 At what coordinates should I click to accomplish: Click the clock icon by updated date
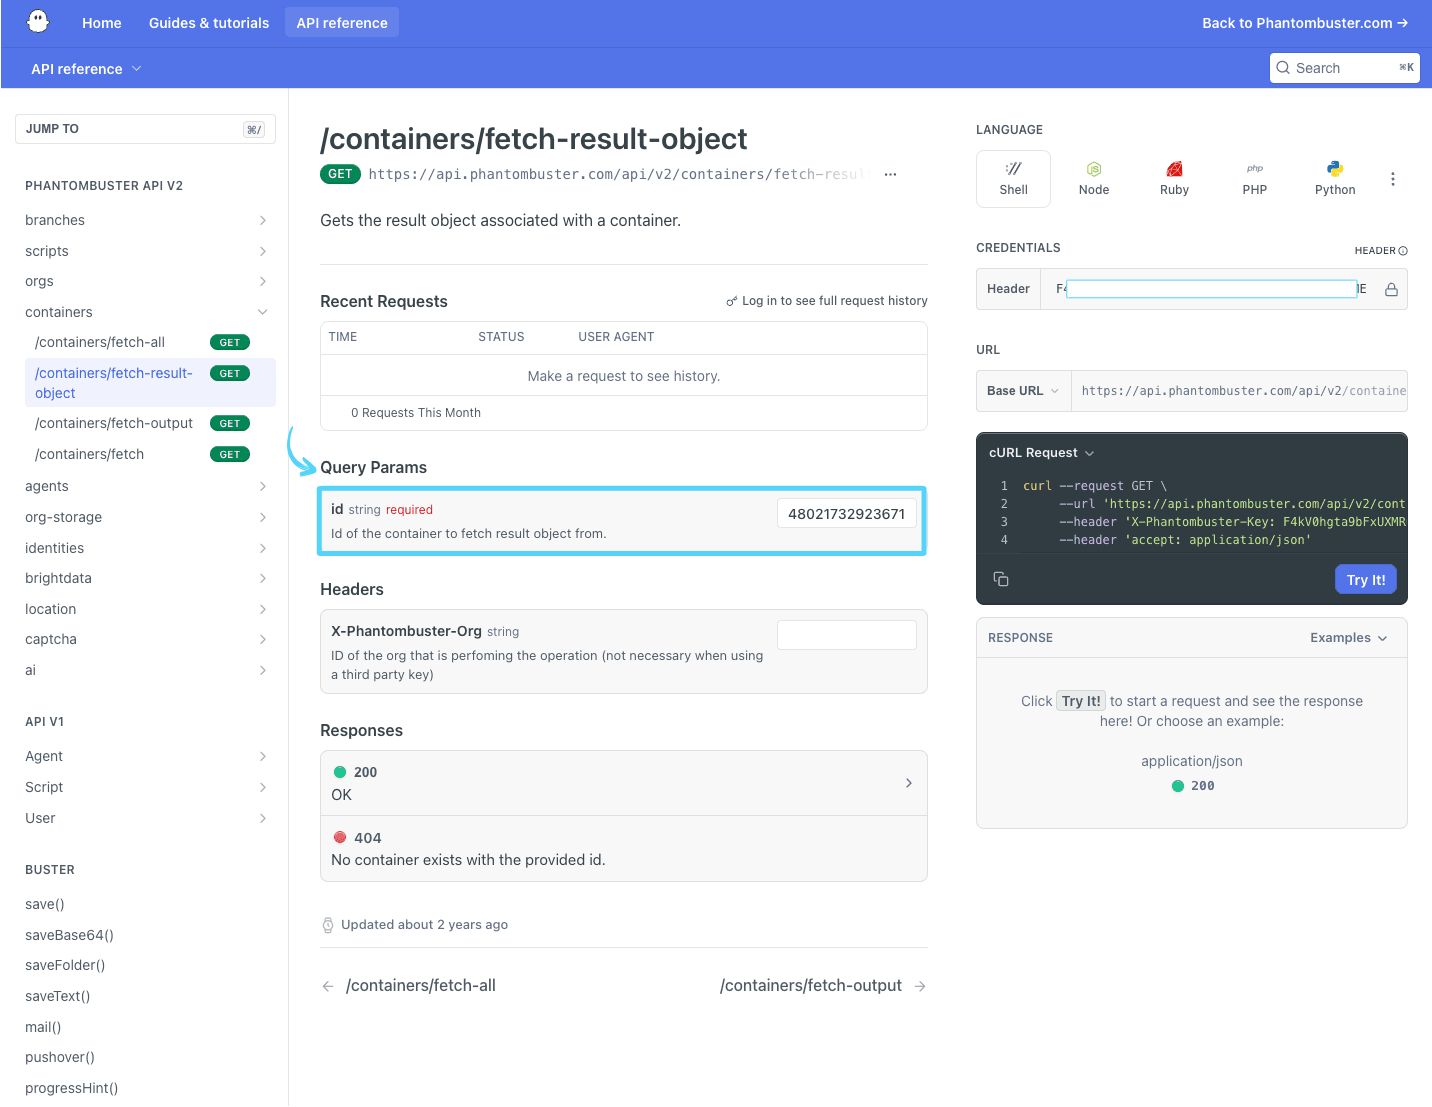[x=328, y=925]
